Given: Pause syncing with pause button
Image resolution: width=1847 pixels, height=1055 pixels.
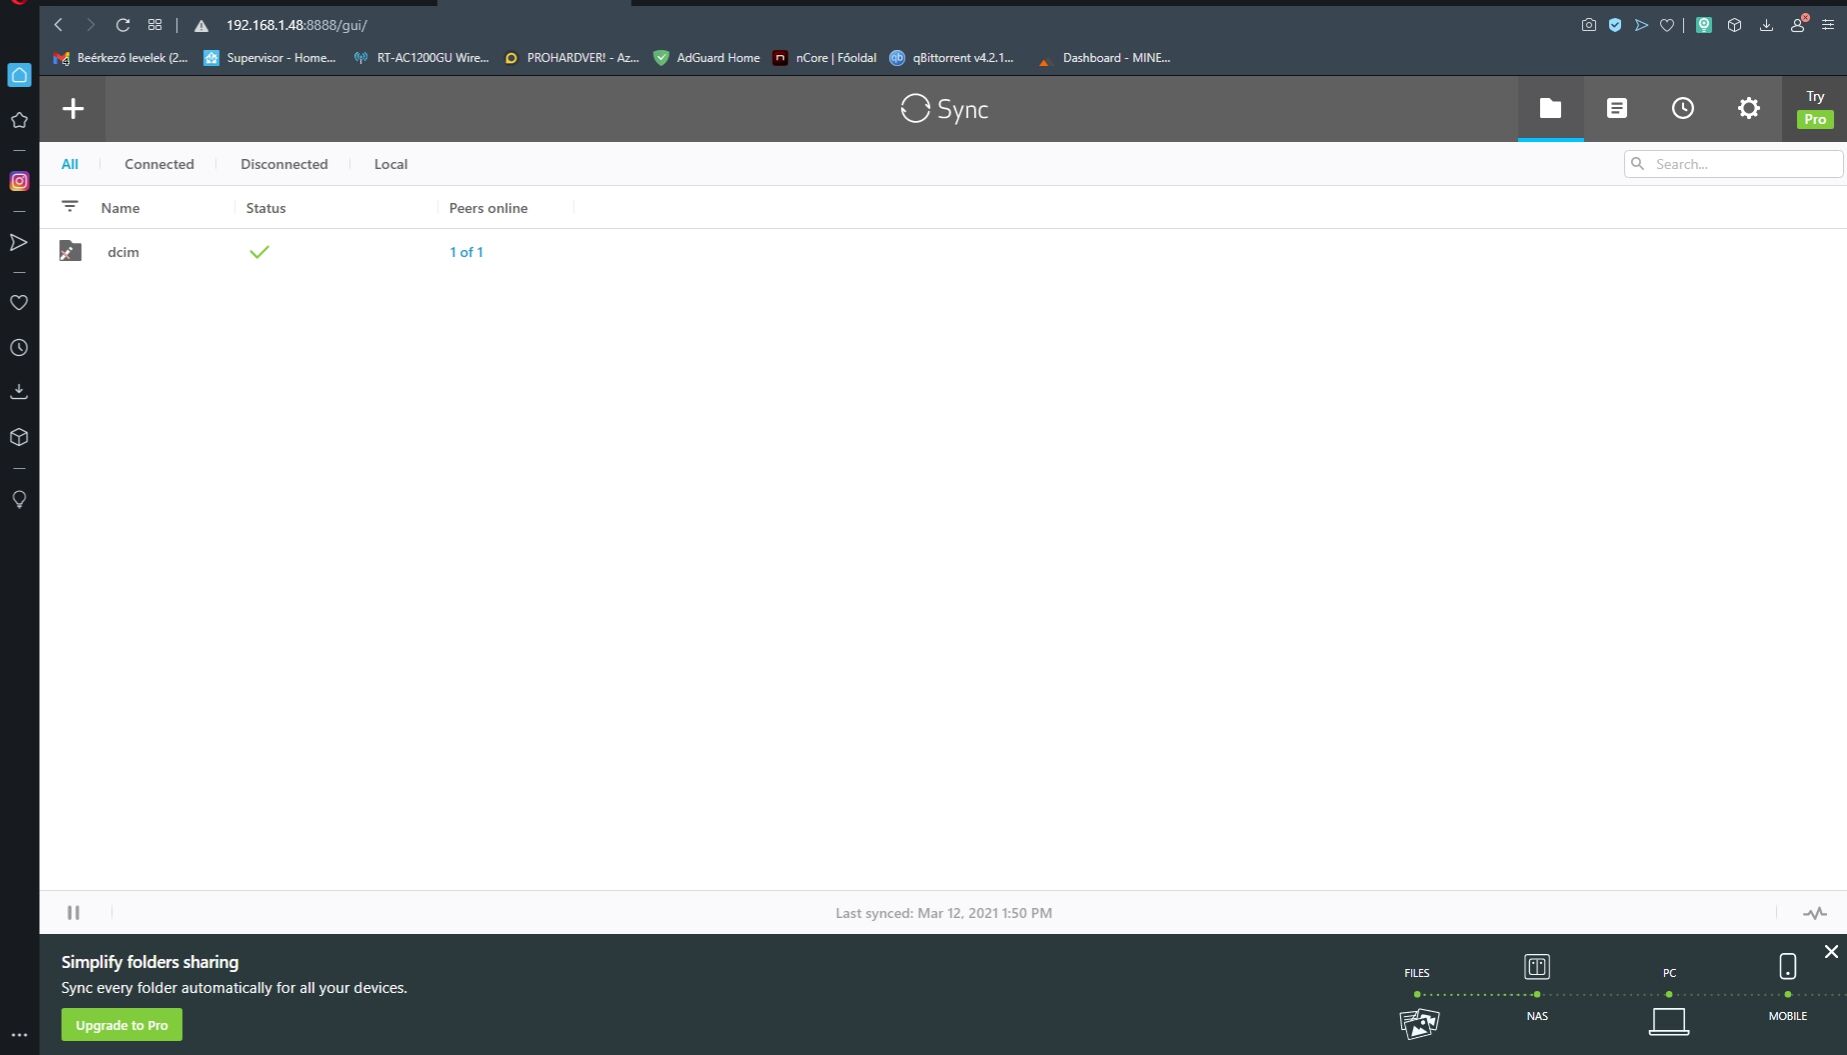Looking at the screenshot, I should pos(73,912).
